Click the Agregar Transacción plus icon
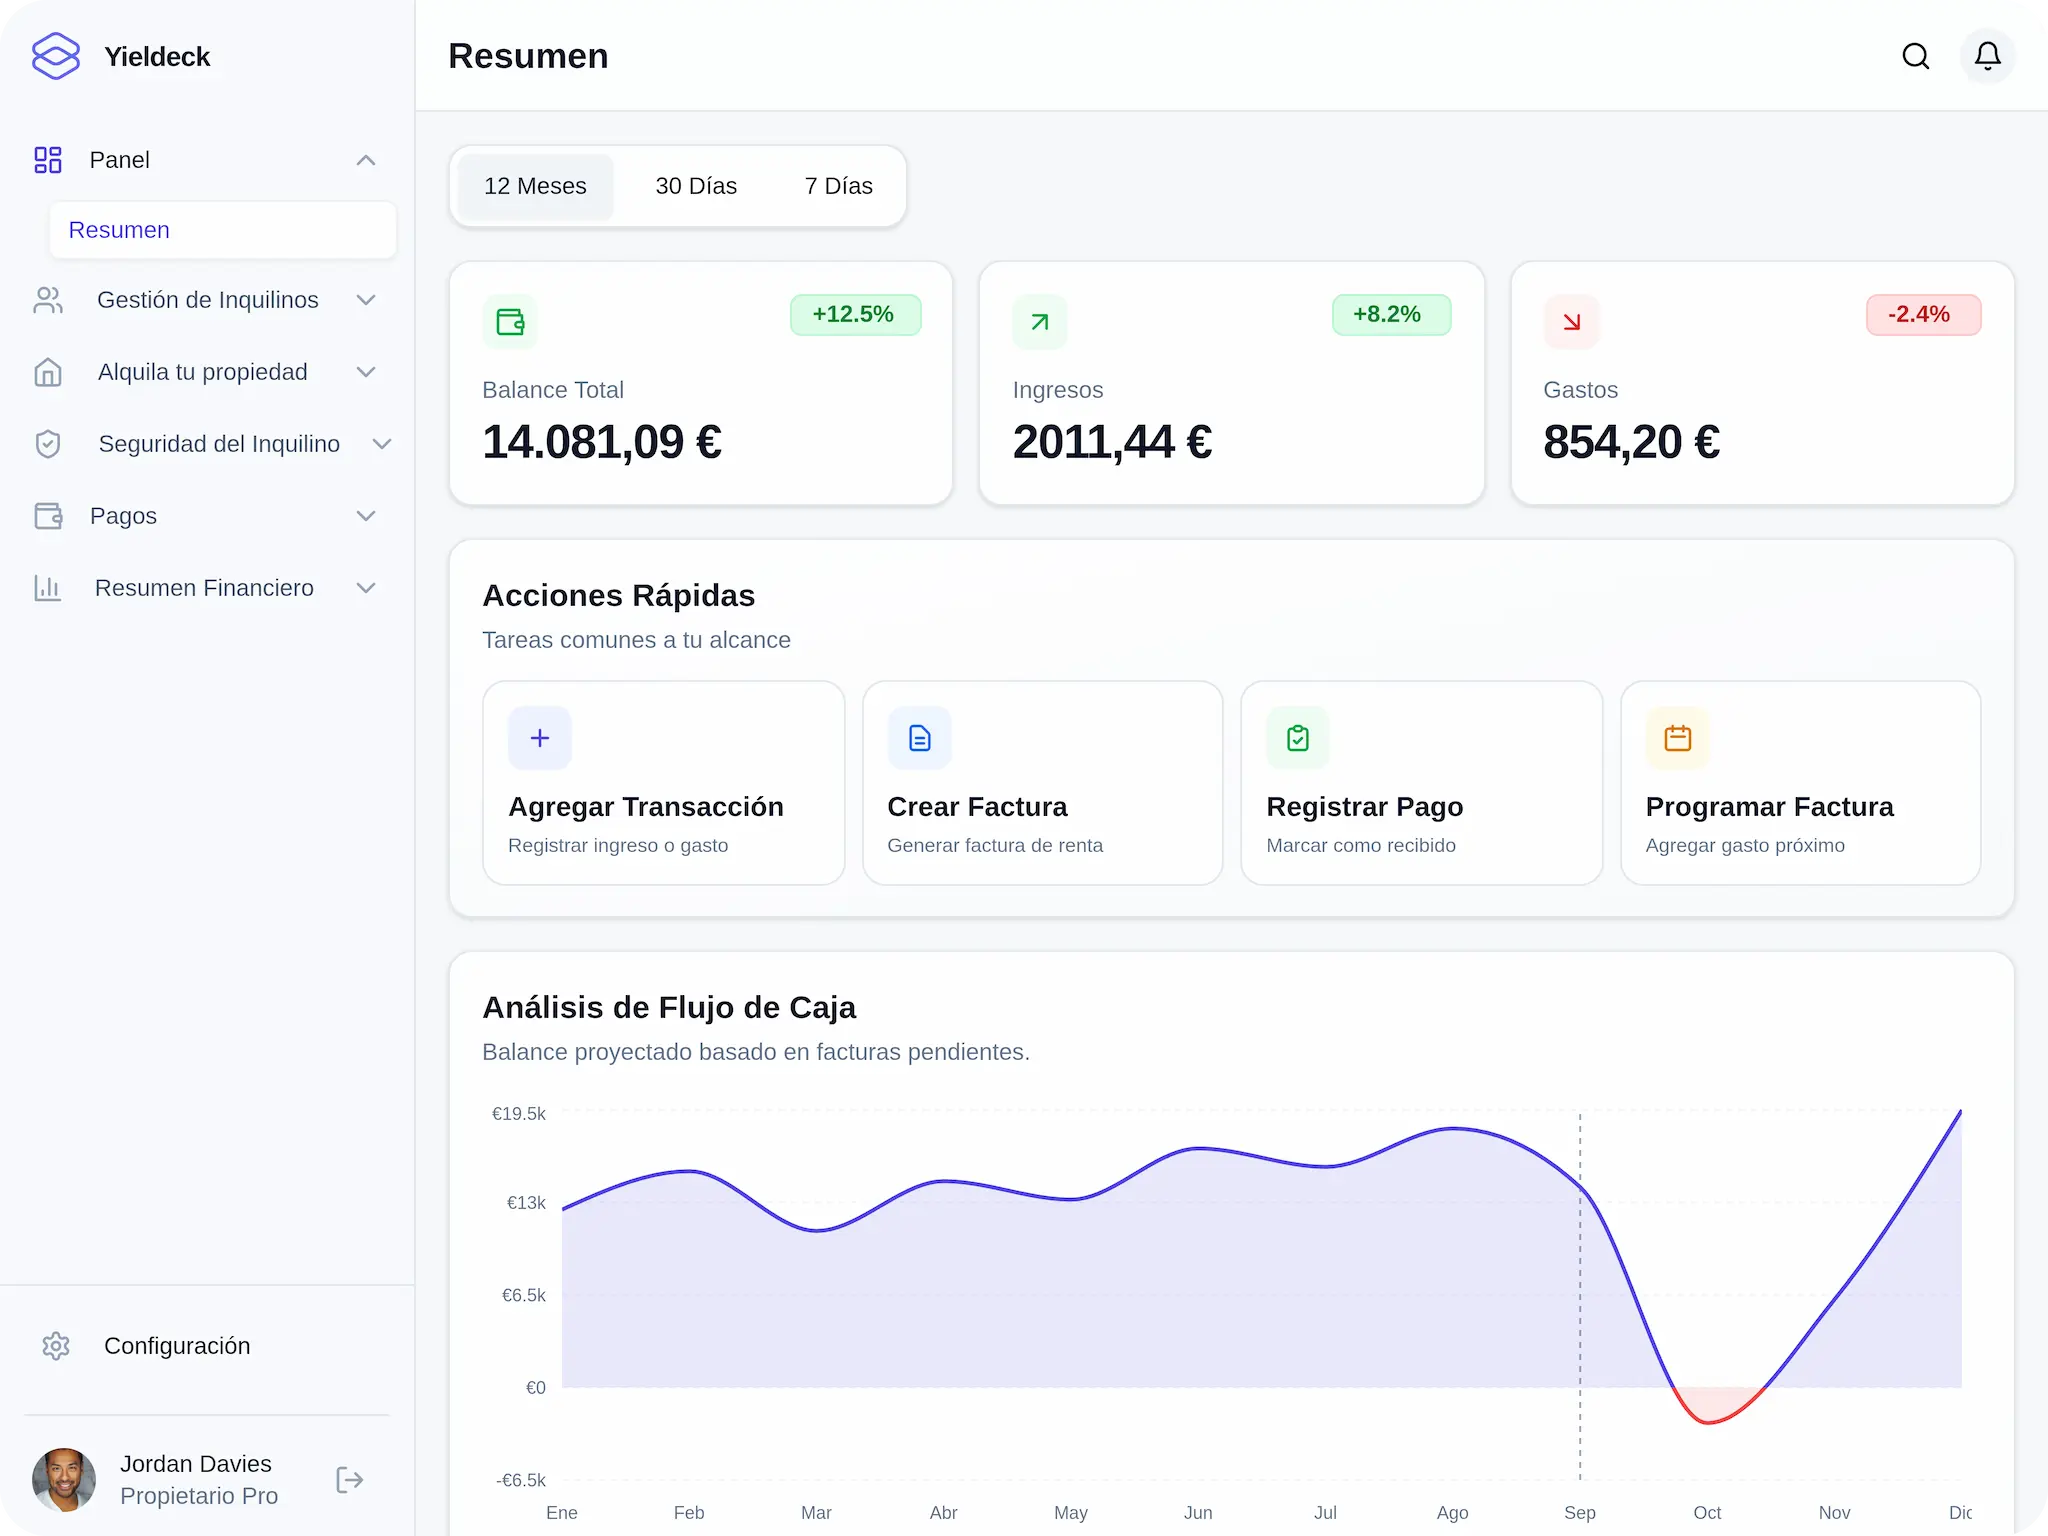Screen dimensions: 2048x1536 coord(539,738)
